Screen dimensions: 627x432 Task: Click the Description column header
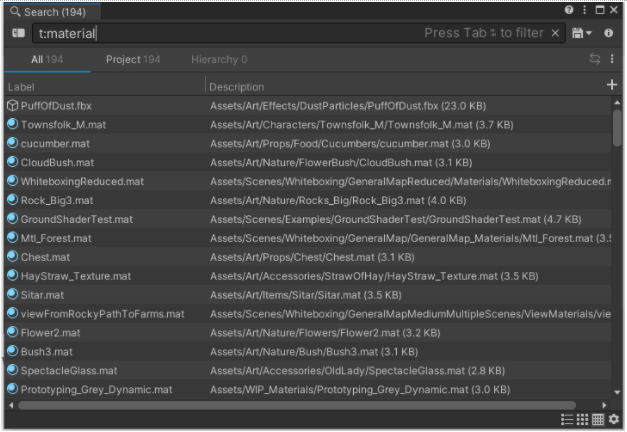coord(237,87)
